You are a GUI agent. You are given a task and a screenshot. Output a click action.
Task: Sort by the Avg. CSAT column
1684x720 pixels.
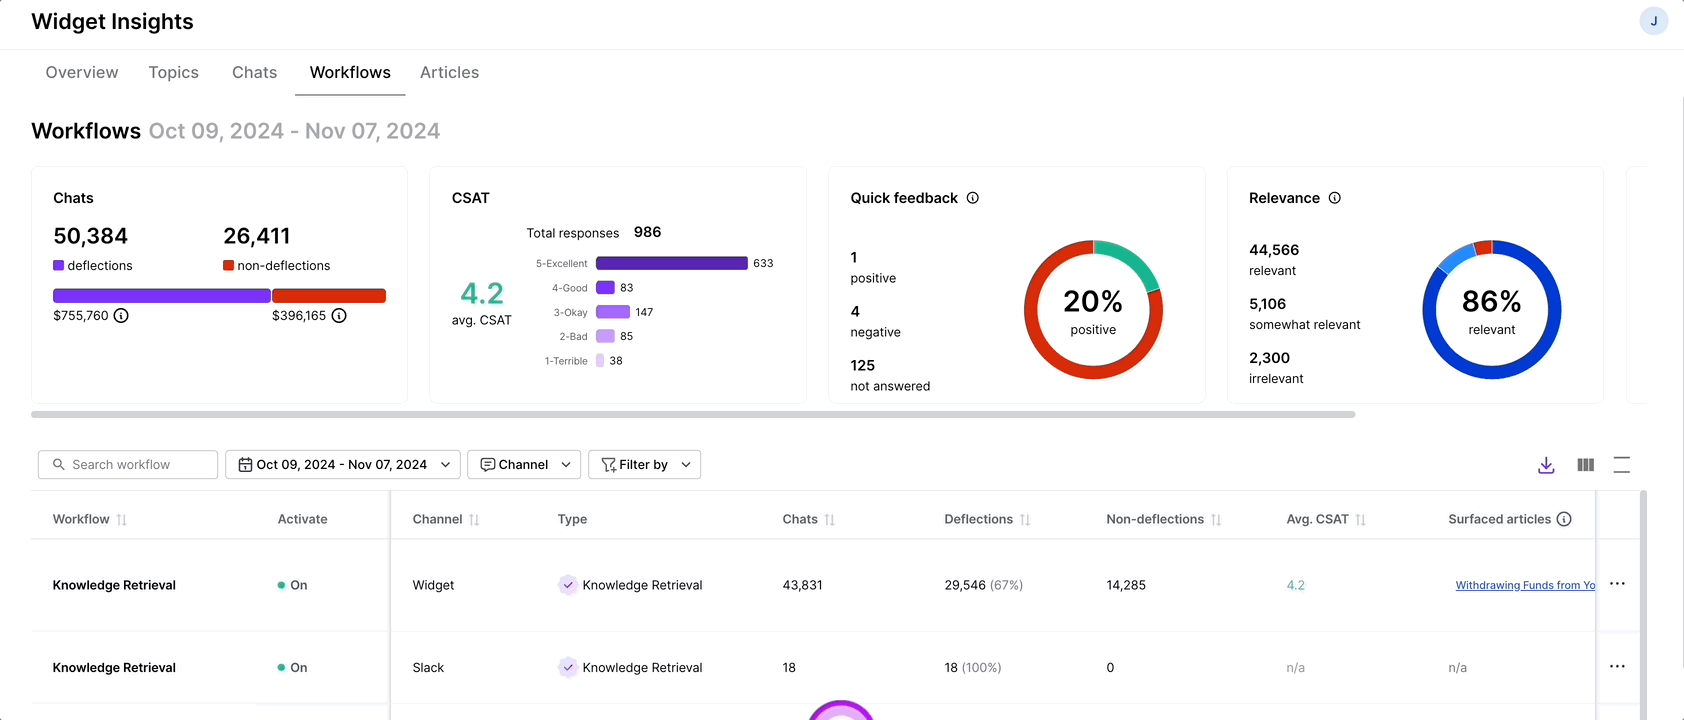pyautogui.click(x=1360, y=520)
